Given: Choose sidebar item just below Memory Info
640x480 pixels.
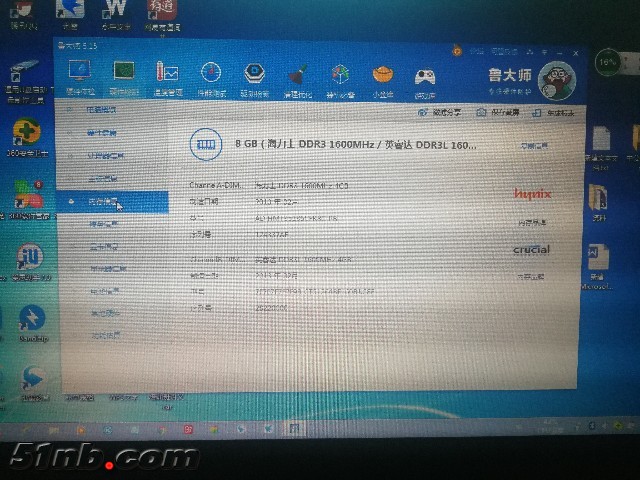Looking at the screenshot, I should [104, 225].
